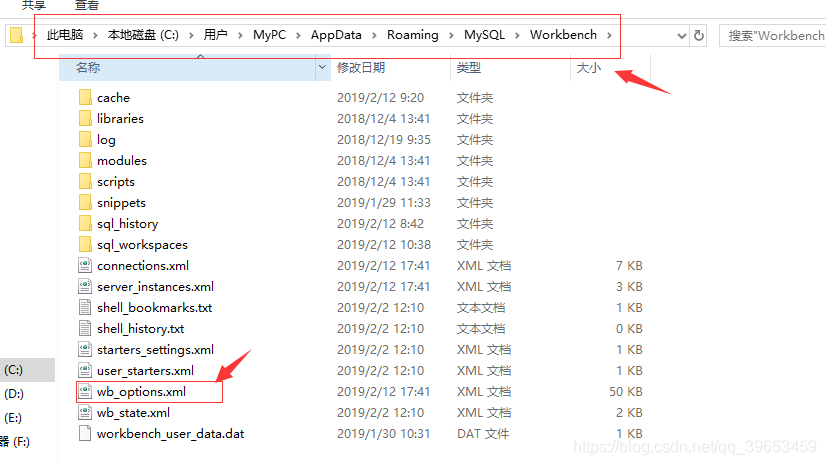
Task: Select the connections.xml file name
Action: point(143,265)
